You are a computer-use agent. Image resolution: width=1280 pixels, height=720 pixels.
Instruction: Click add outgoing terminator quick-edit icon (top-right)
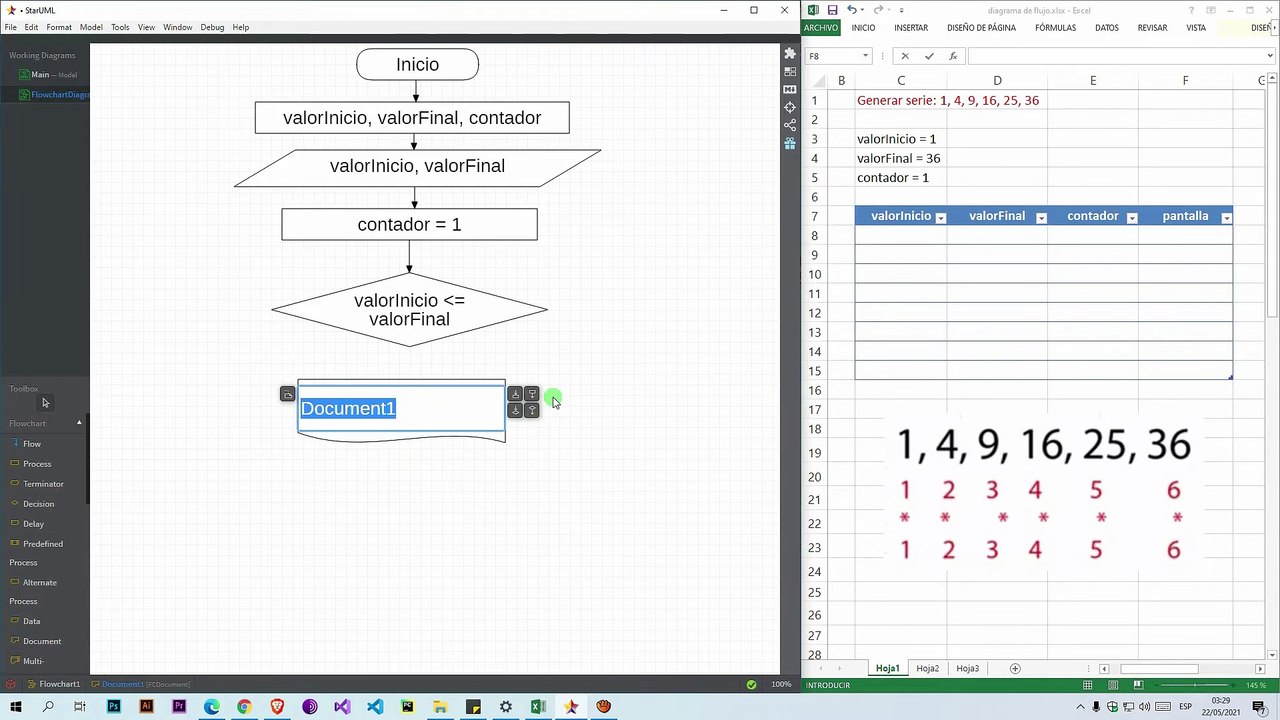pyautogui.click(x=532, y=394)
